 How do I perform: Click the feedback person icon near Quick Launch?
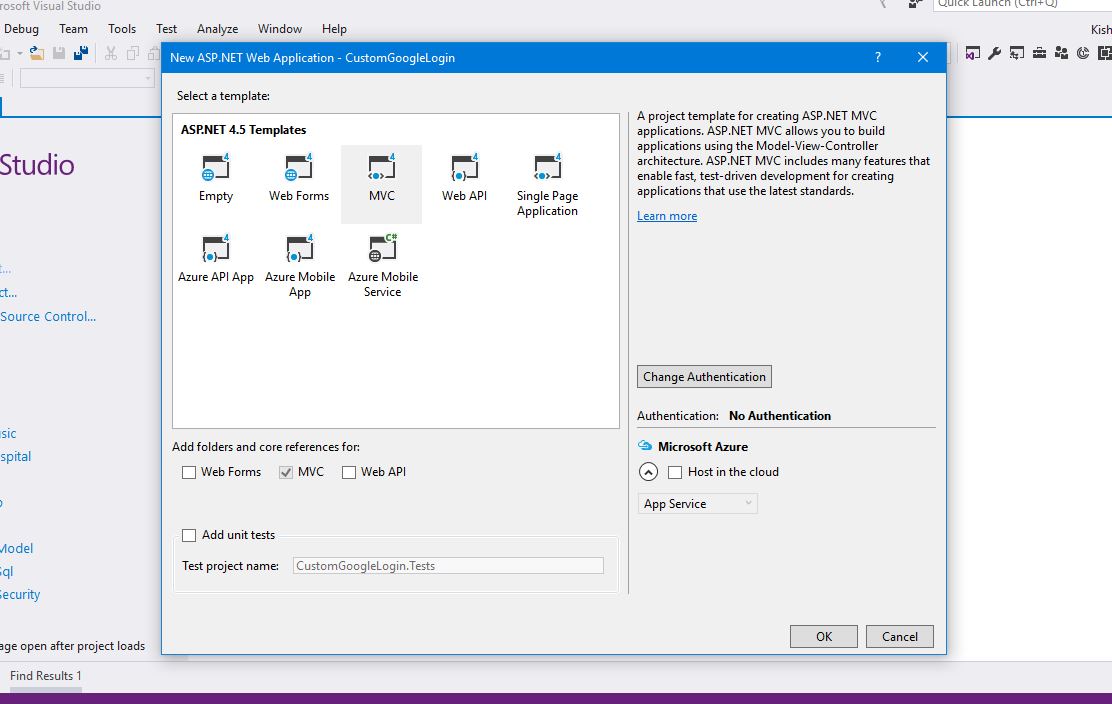click(x=915, y=4)
